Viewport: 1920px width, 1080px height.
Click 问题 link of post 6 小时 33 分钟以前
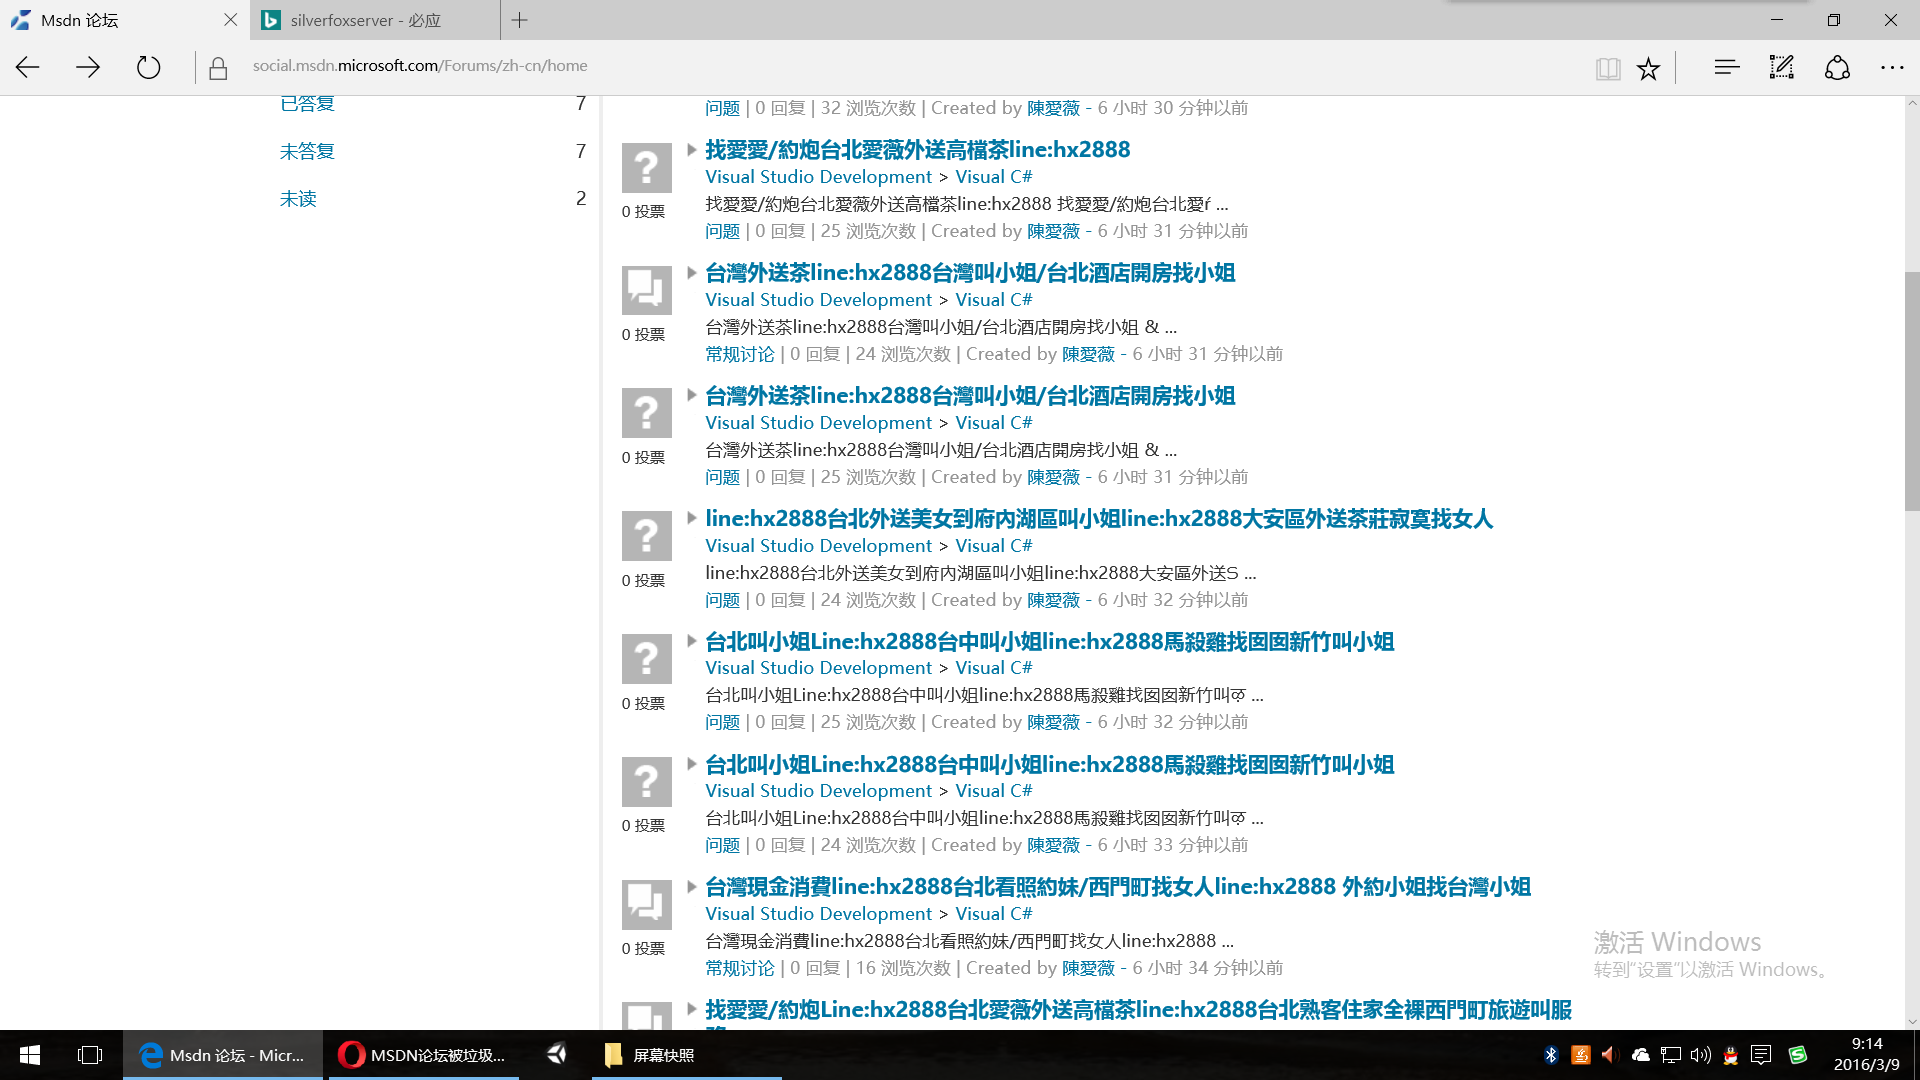(x=722, y=845)
